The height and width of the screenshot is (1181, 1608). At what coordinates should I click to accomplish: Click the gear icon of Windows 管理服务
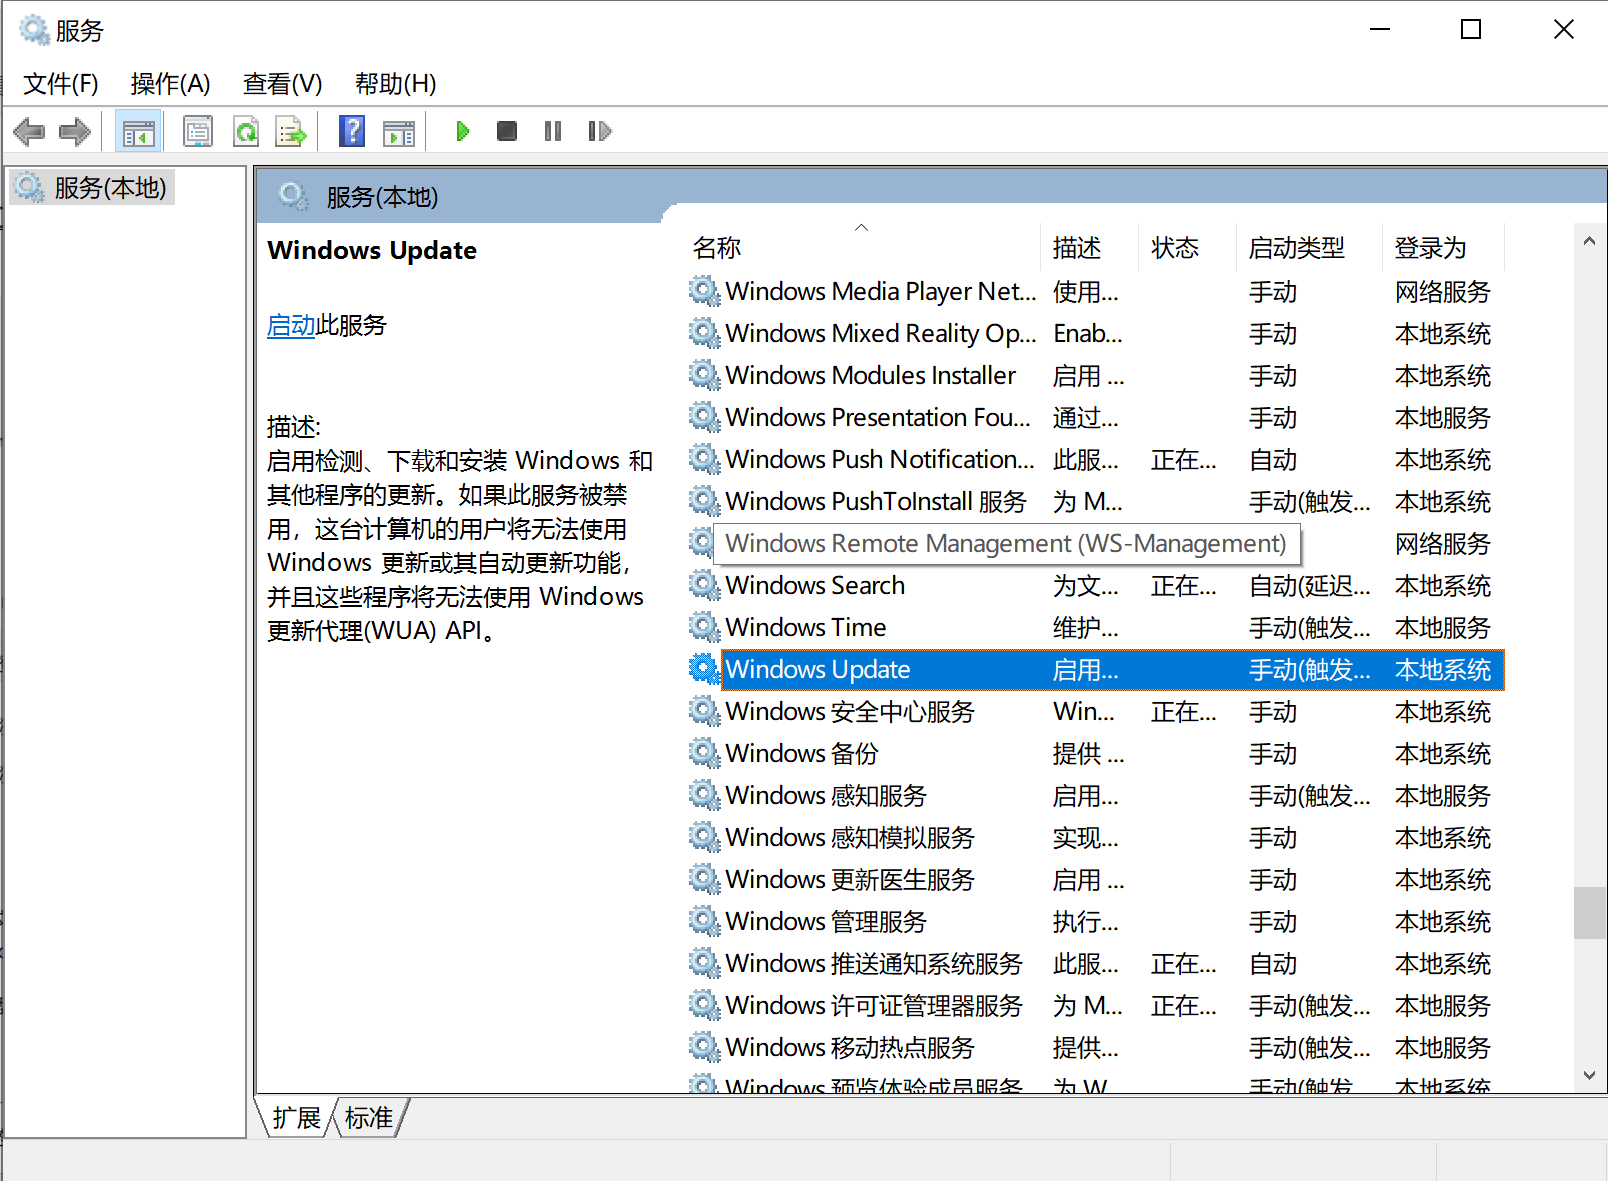(x=705, y=921)
